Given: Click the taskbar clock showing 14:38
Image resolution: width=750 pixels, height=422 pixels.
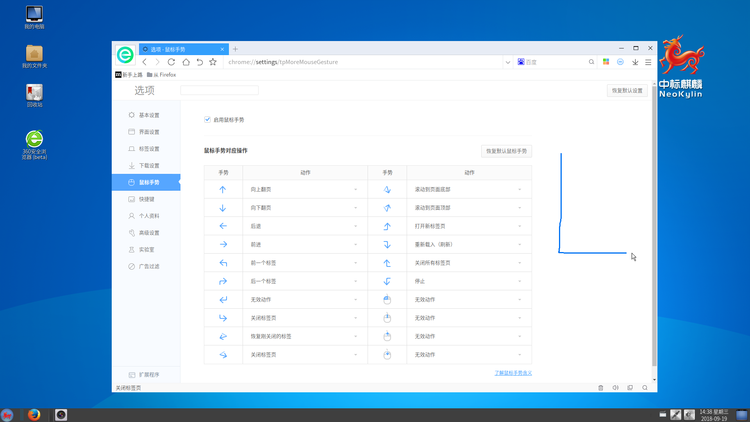Looking at the screenshot, I should pos(713,415).
